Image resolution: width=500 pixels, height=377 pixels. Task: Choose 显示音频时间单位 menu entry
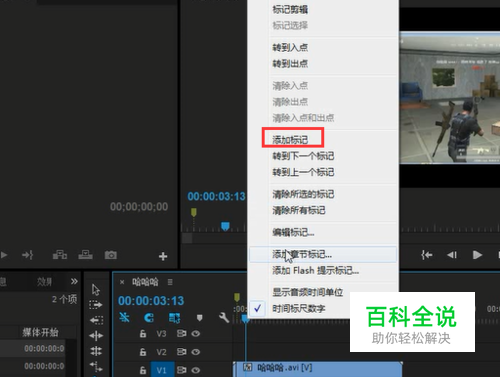click(x=307, y=292)
